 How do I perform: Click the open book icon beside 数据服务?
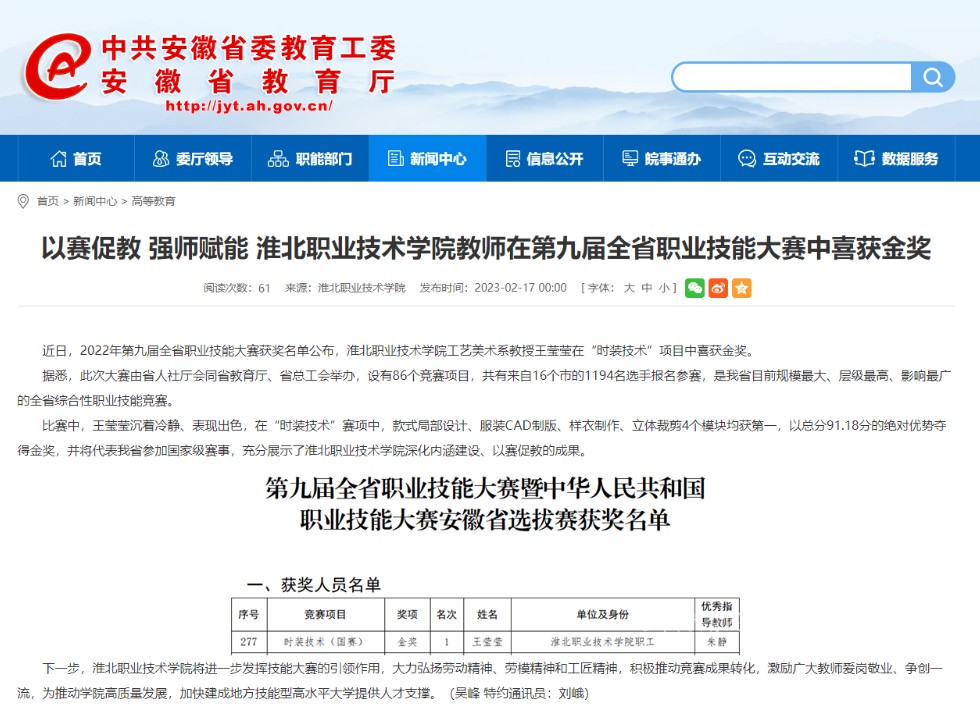[x=864, y=159]
